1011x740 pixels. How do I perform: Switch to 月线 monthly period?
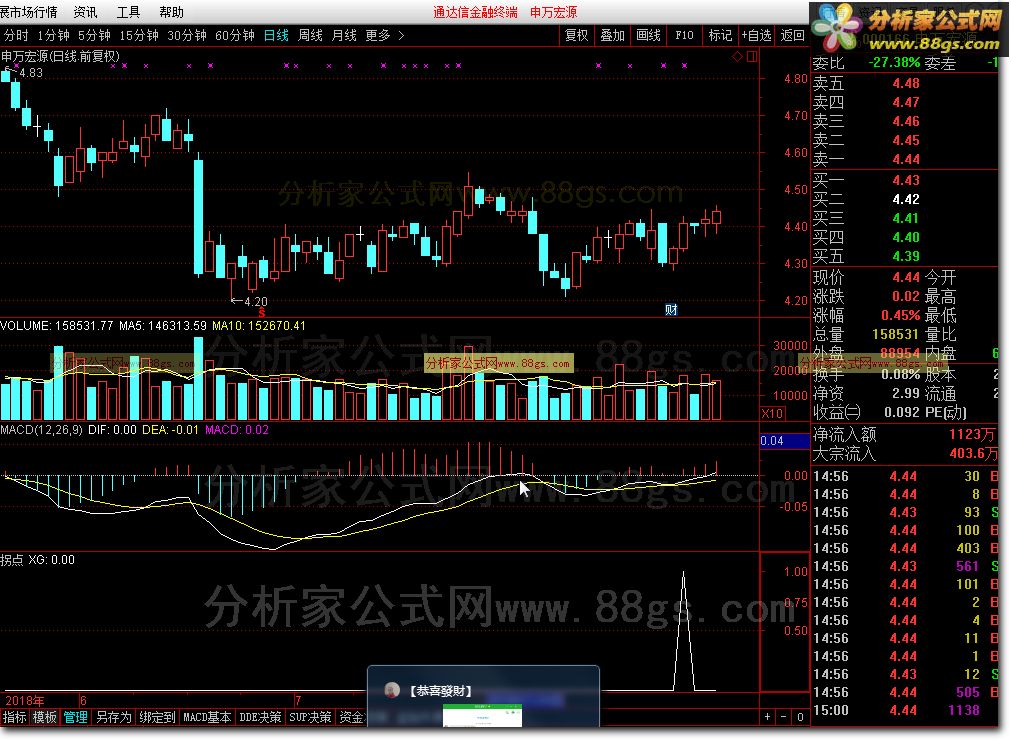coord(344,35)
